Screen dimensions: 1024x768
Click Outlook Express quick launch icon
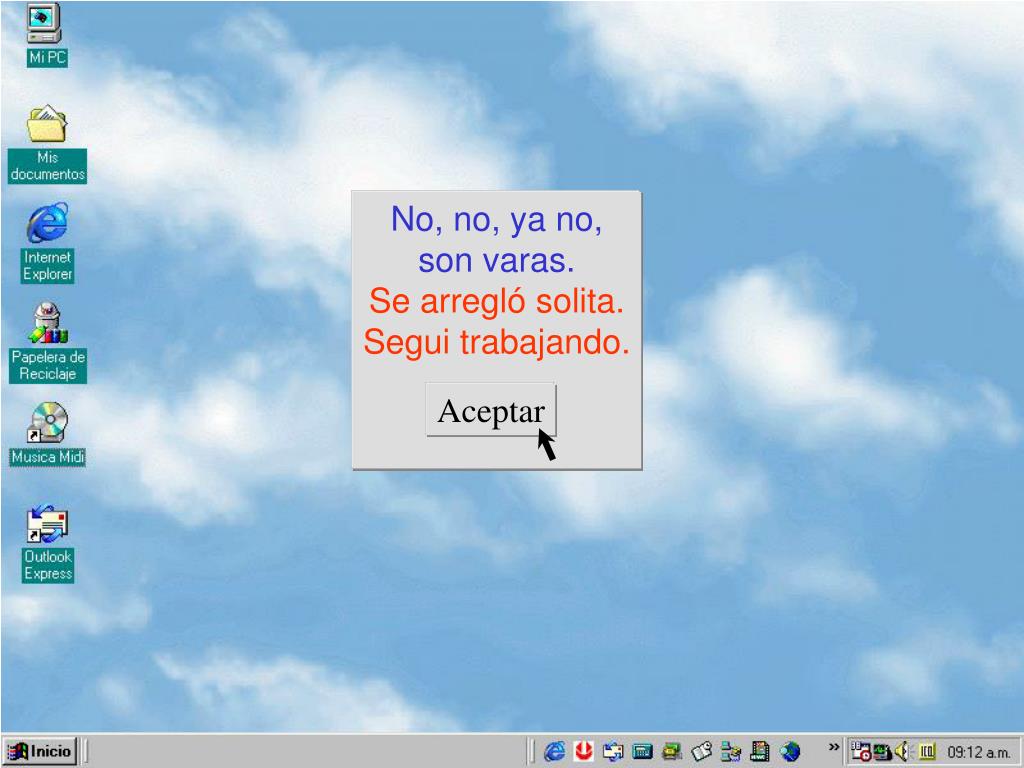click(x=613, y=752)
